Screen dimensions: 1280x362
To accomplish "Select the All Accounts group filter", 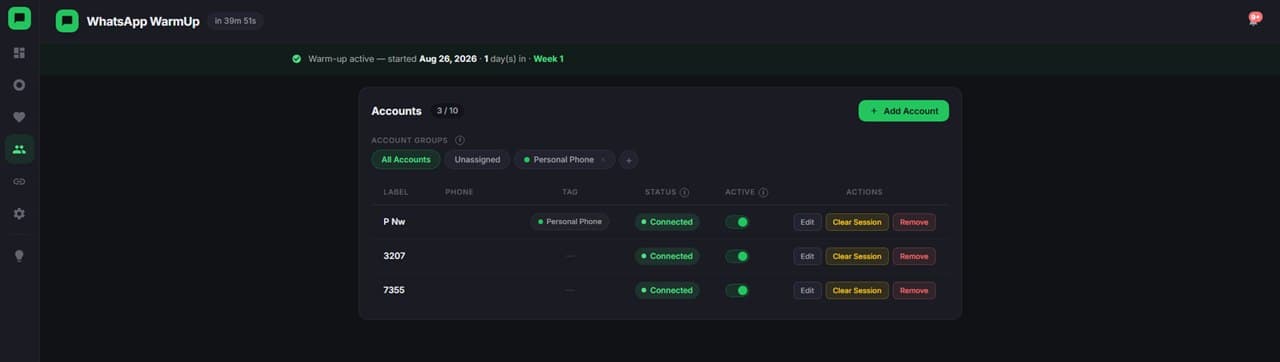I will pyautogui.click(x=406, y=160).
